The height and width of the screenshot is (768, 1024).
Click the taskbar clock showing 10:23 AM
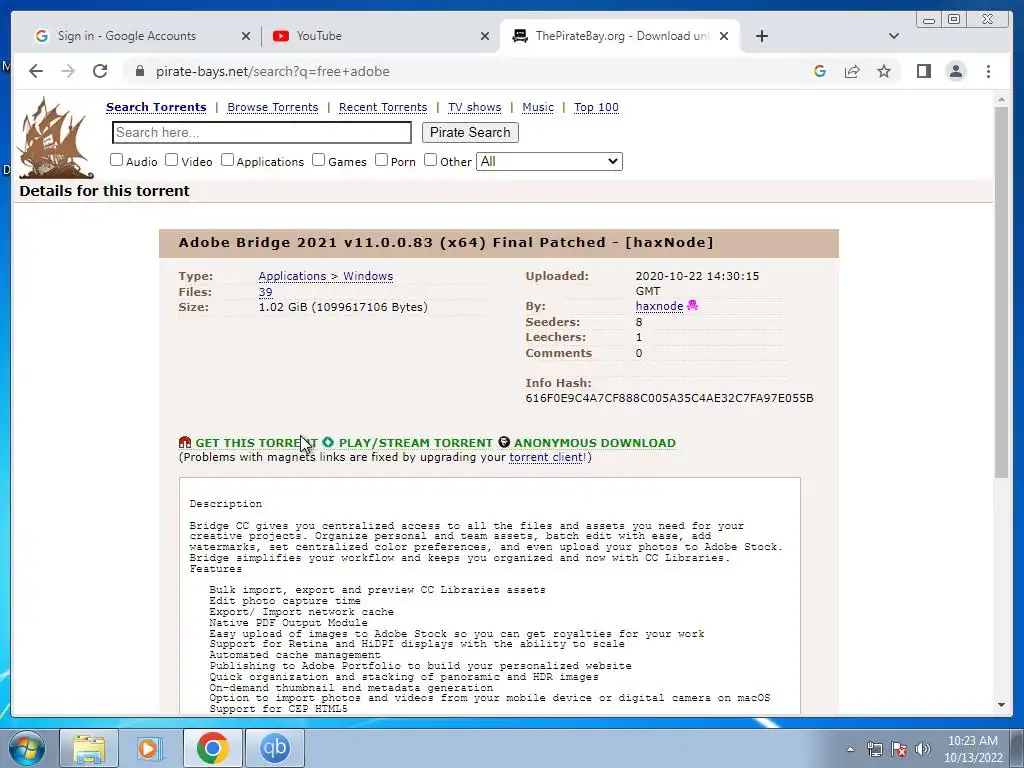(973, 749)
